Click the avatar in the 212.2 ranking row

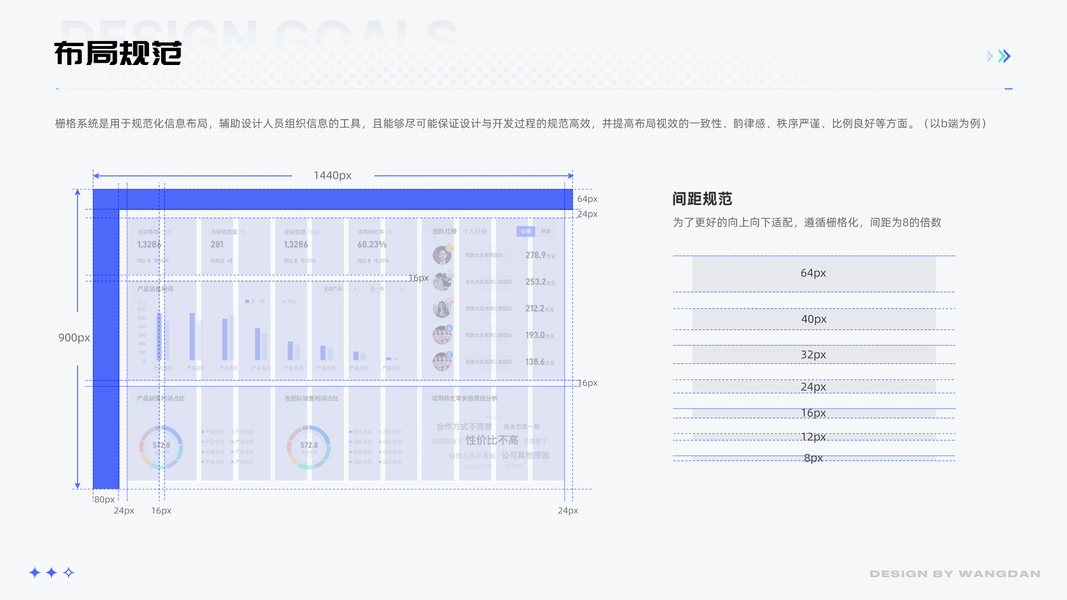(442, 308)
